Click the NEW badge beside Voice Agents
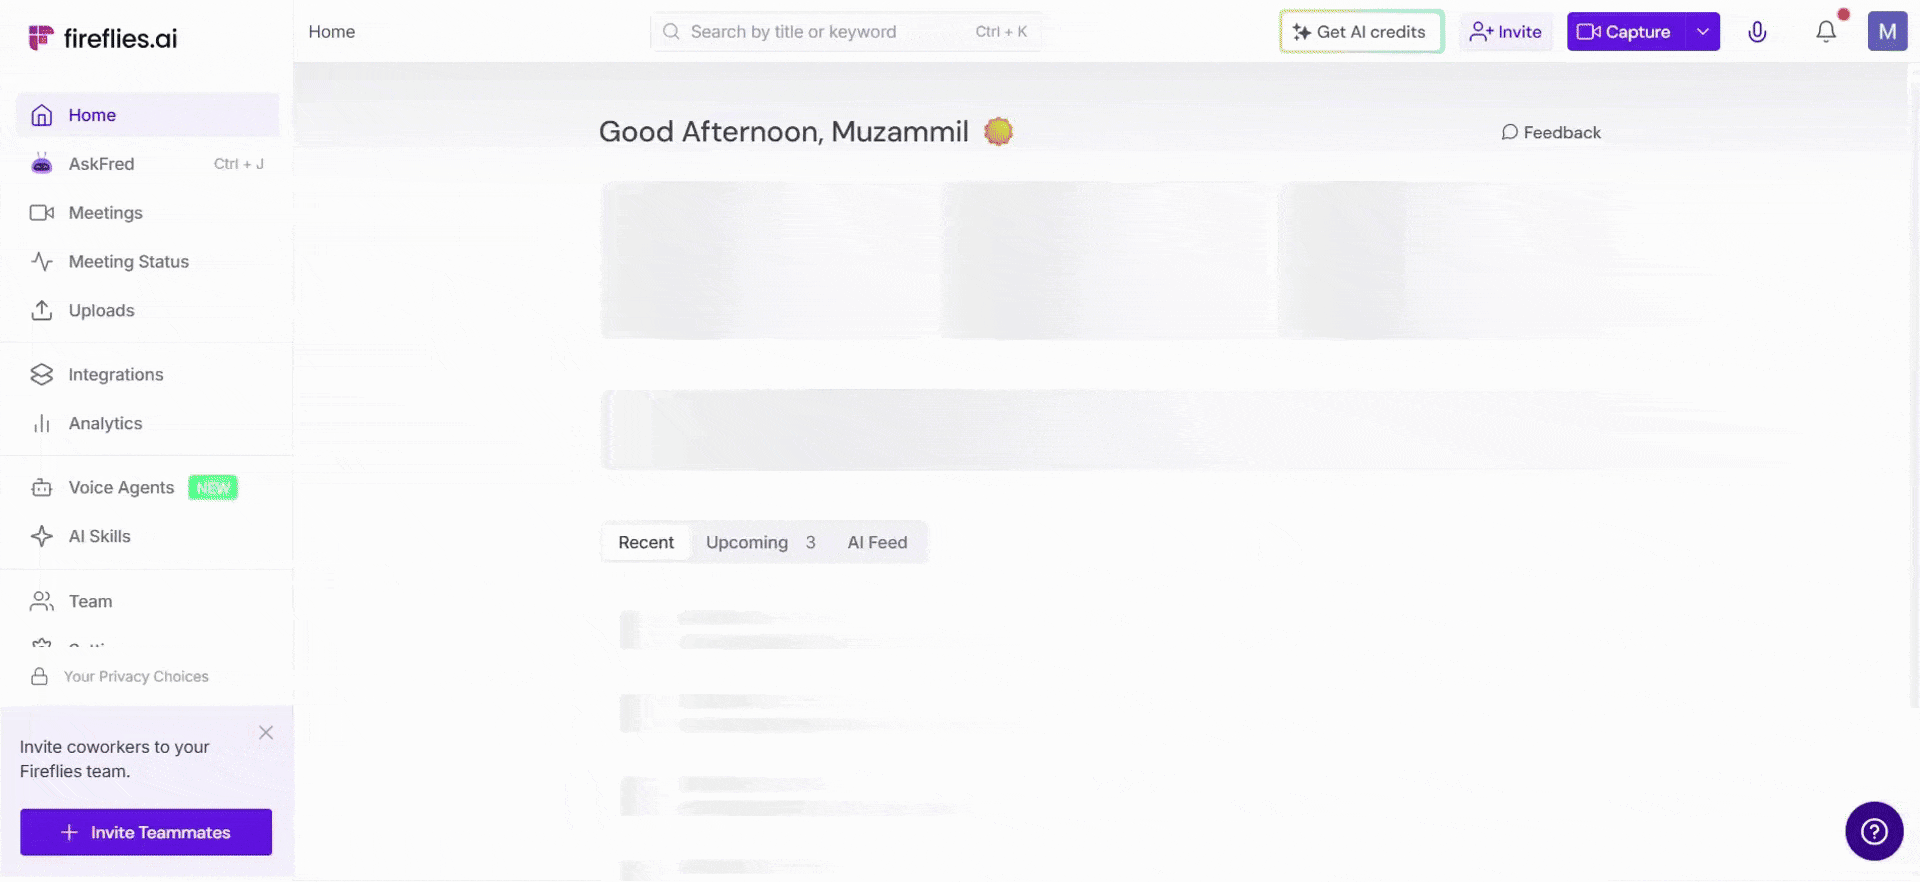Screen dimensions: 1920x882 tap(213, 488)
